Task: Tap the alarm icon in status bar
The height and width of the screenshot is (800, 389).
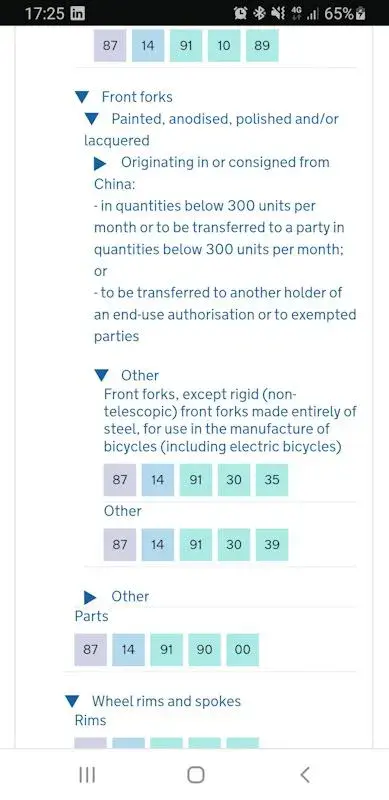Action: point(240,14)
